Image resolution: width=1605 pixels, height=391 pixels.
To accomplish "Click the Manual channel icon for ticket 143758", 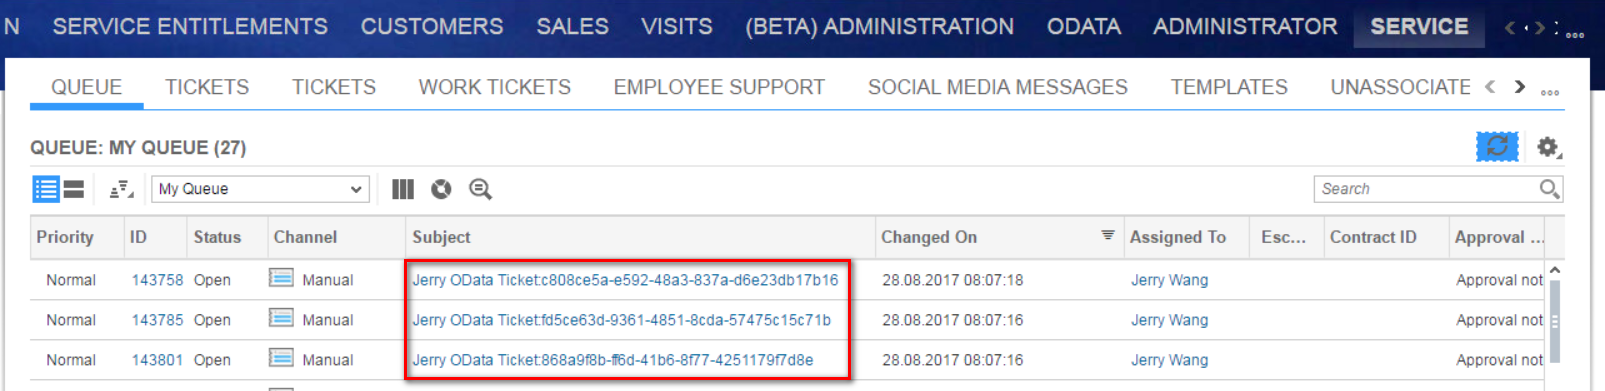I will [281, 278].
